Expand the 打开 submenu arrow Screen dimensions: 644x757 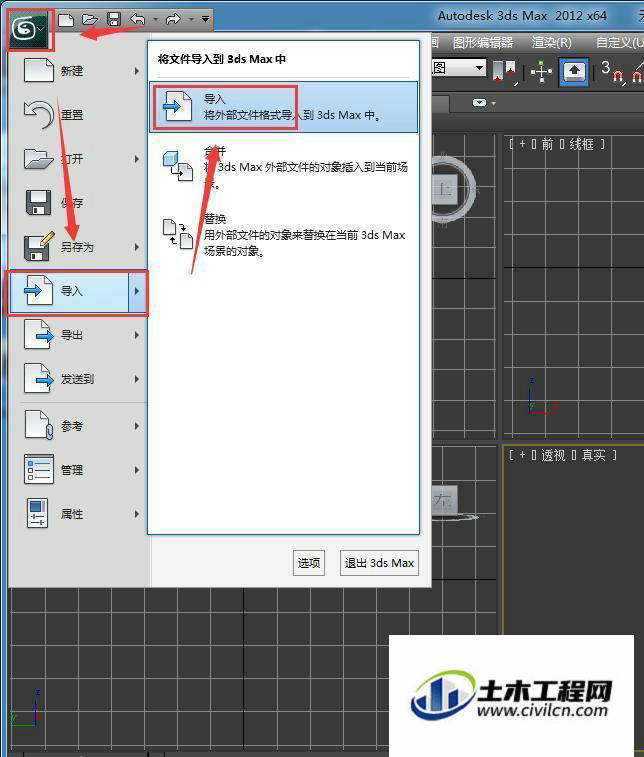137,159
